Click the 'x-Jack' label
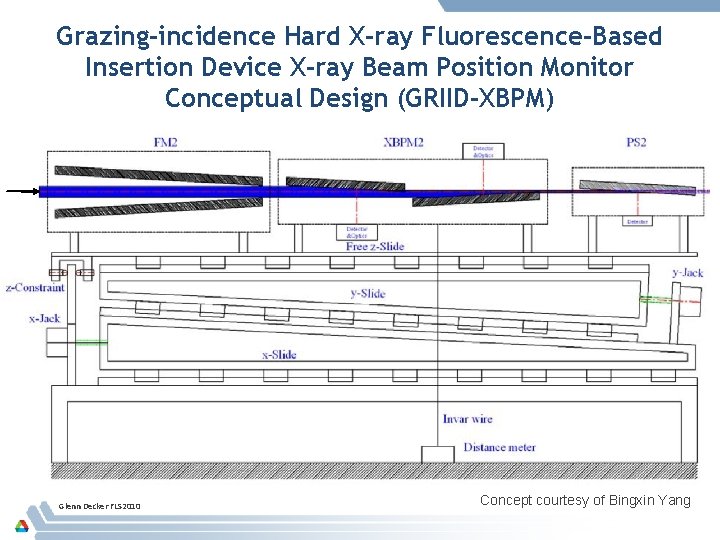Image resolution: width=720 pixels, height=540 pixels. tap(45, 318)
